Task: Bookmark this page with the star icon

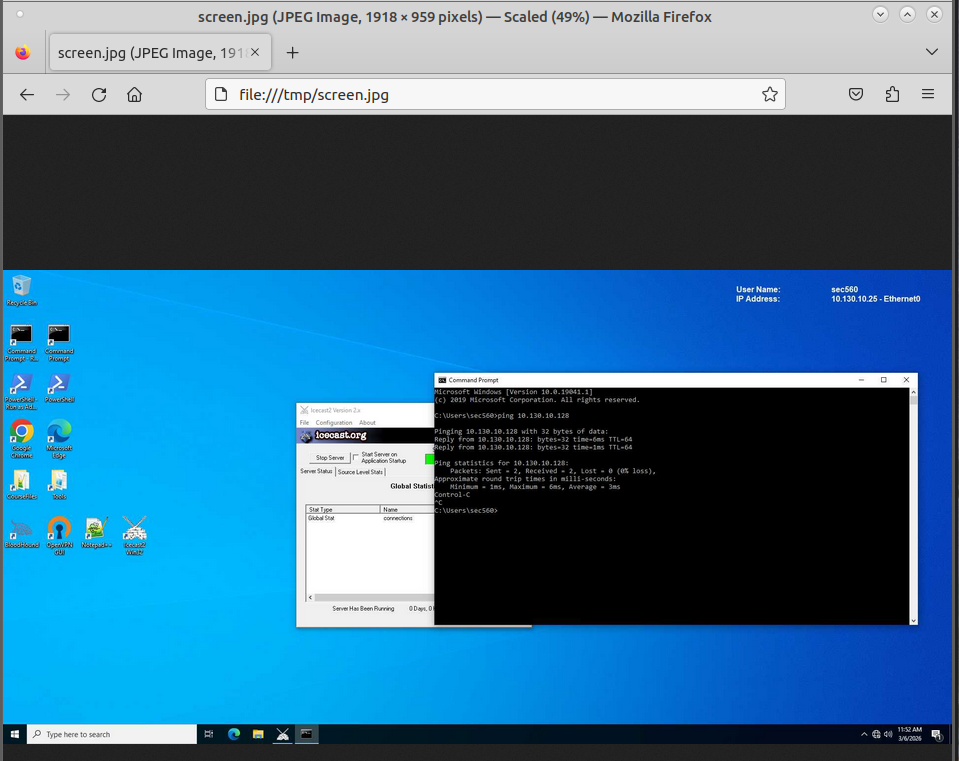Action: (769, 94)
